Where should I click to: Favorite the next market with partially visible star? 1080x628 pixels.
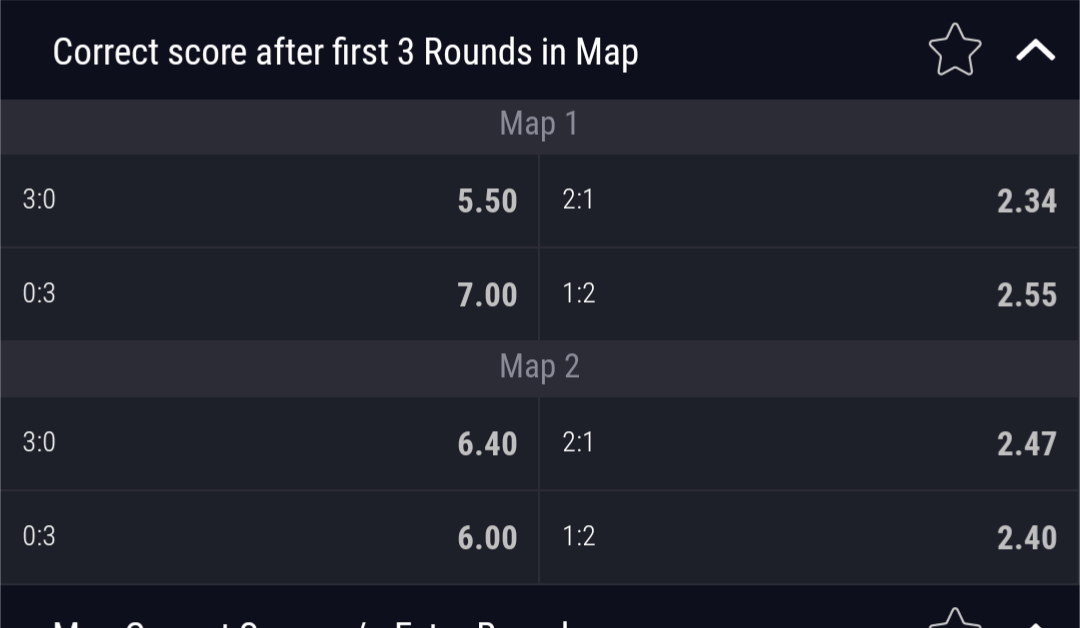click(955, 618)
